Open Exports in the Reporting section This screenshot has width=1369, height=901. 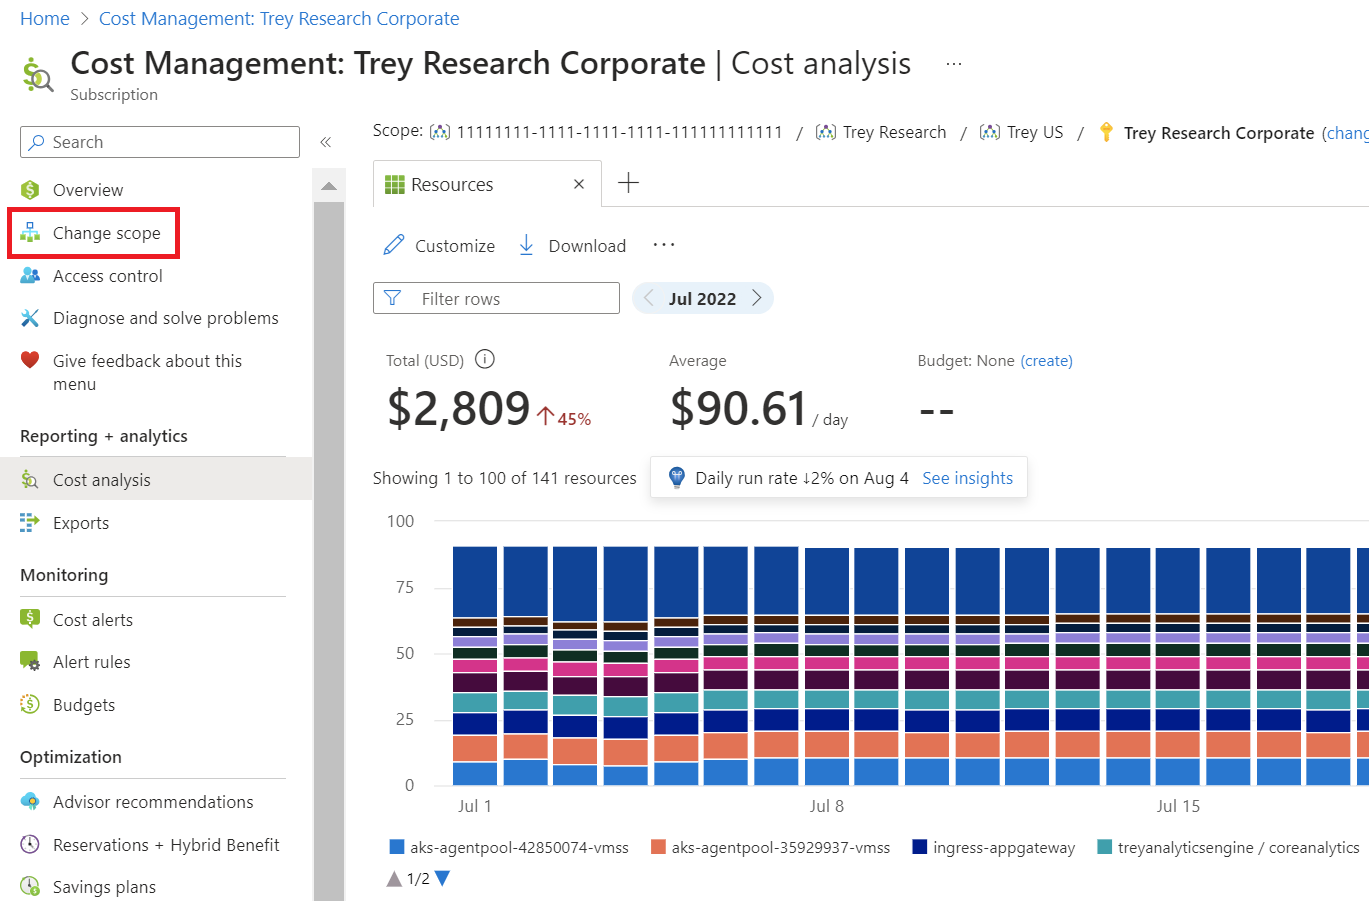[81, 523]
